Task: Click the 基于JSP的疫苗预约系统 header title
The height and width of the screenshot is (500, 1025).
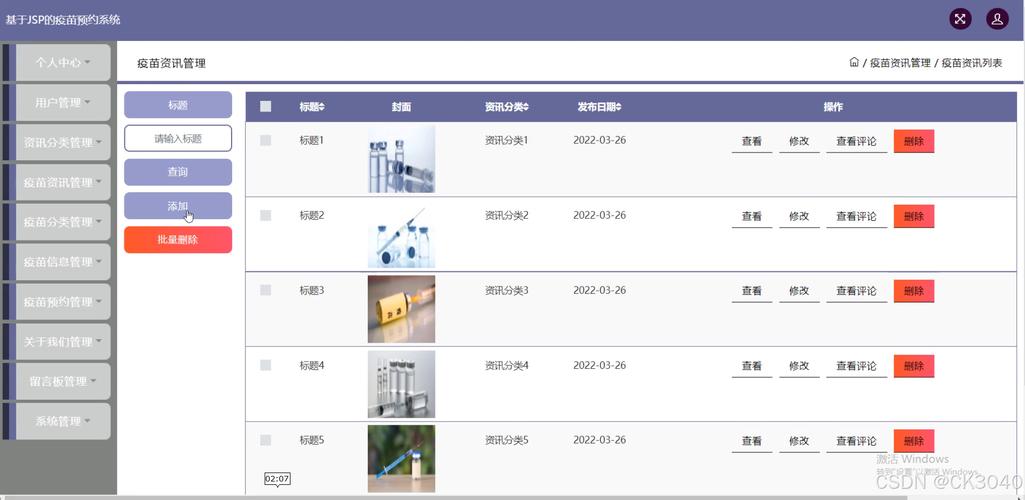Action: click(63, 20)
